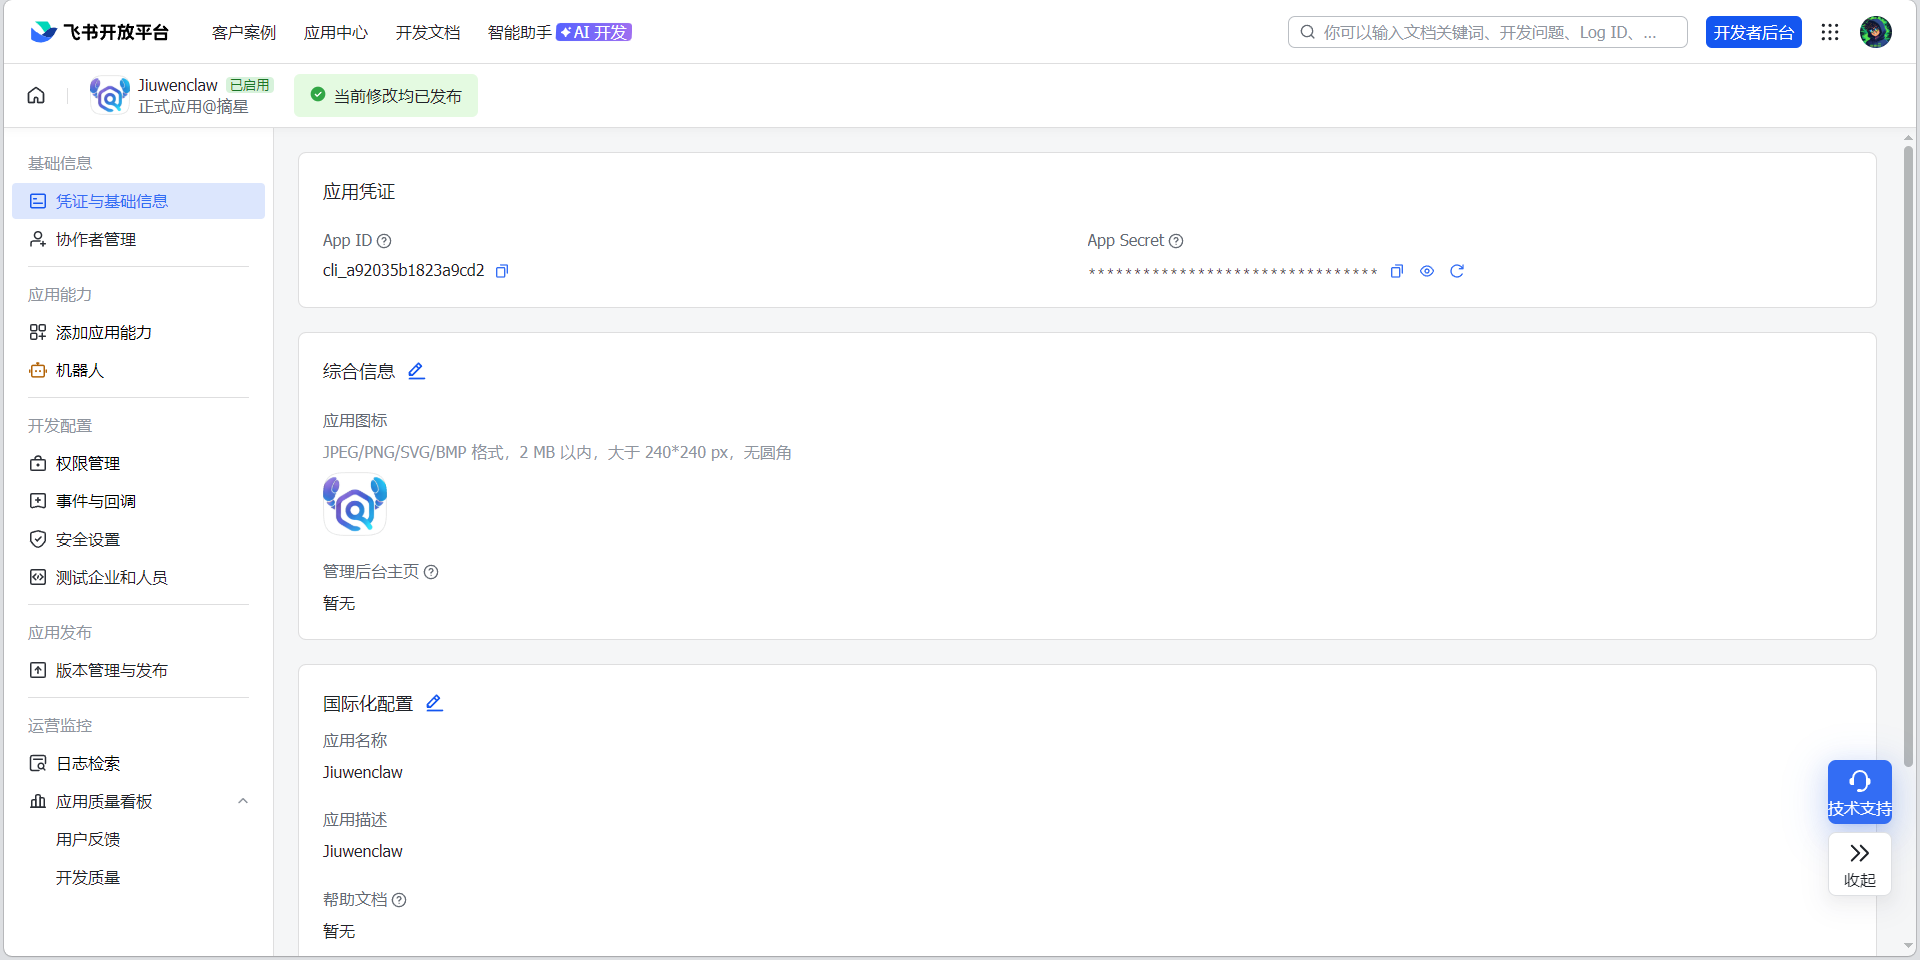Screen dimensions: 1920x960
Task: Collapse the 应用质量看板 group
Action: click(x=242, y=801)
